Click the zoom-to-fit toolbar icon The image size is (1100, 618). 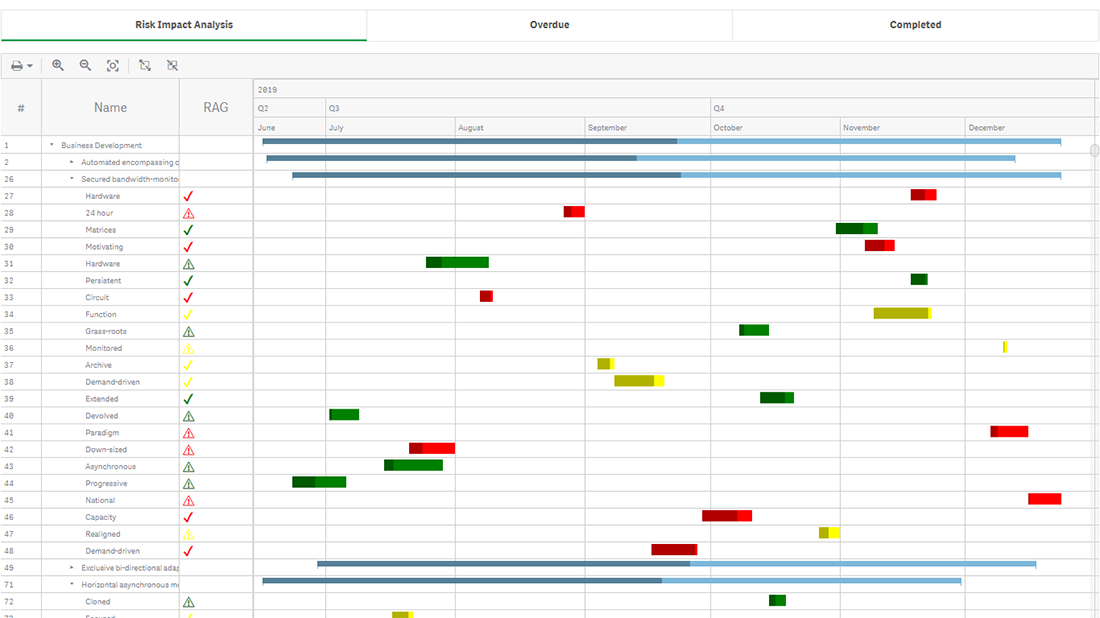pos(113,66)
